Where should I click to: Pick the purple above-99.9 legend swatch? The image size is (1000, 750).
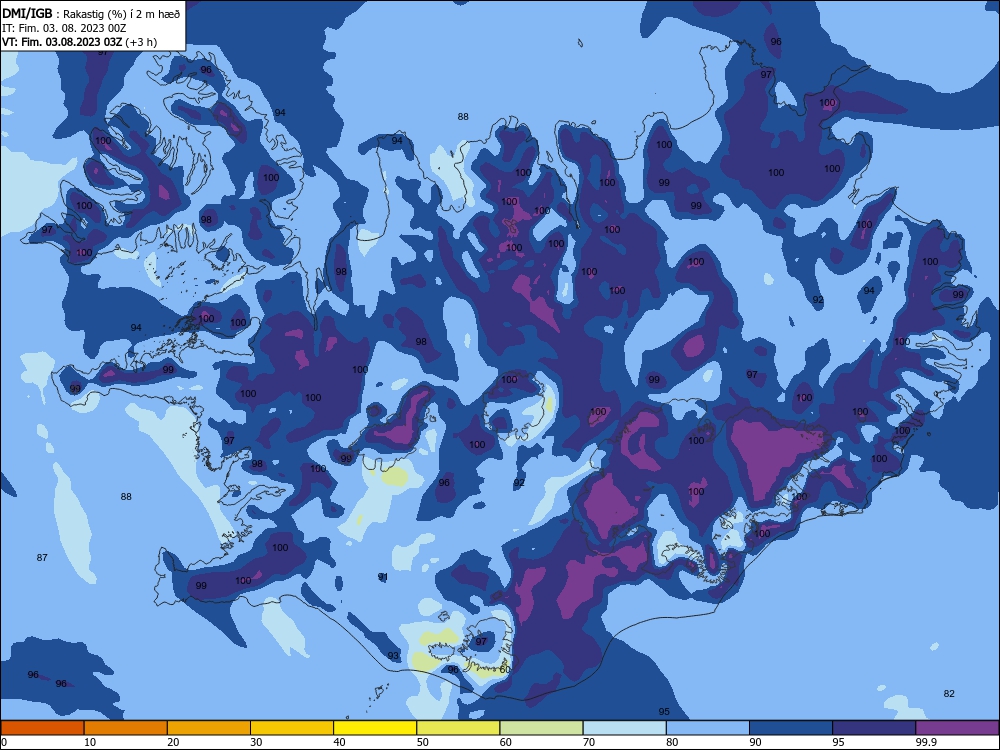tap(957, 728)
